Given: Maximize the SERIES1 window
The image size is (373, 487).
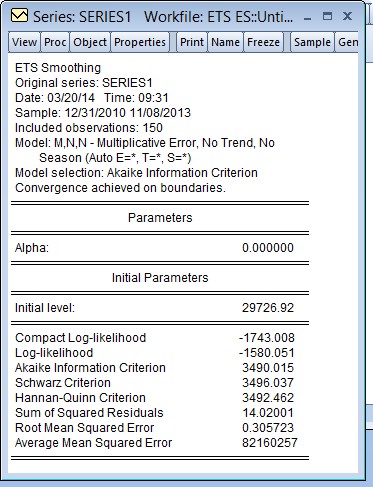Looking at the screenshot, I should pos(328,16).
